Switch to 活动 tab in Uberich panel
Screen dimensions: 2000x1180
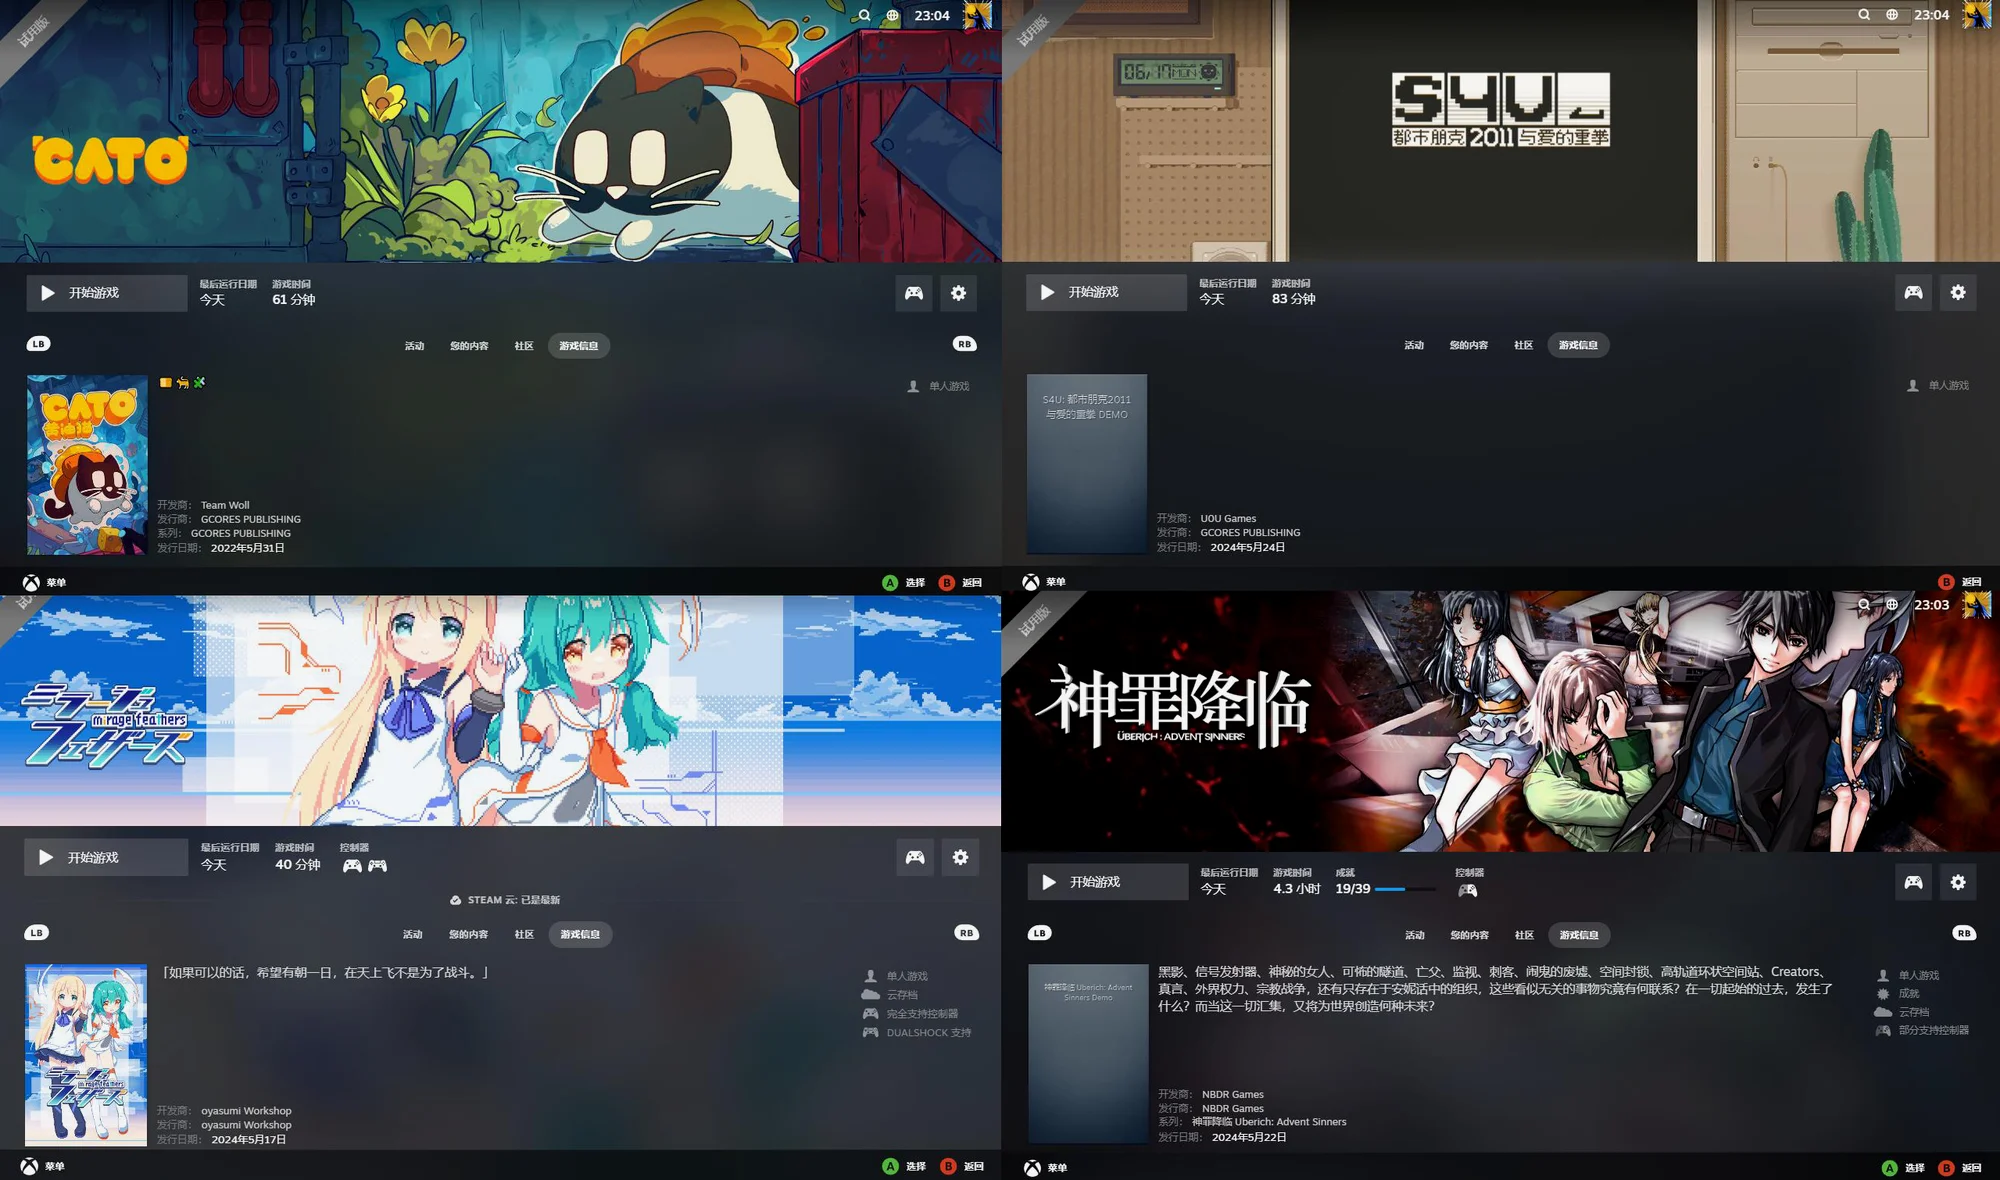tap(1415, 935)
